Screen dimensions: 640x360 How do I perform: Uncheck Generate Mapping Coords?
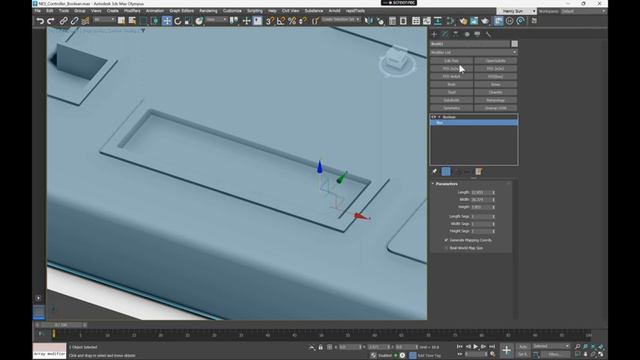pyautogui.click(x=446, y=240)
